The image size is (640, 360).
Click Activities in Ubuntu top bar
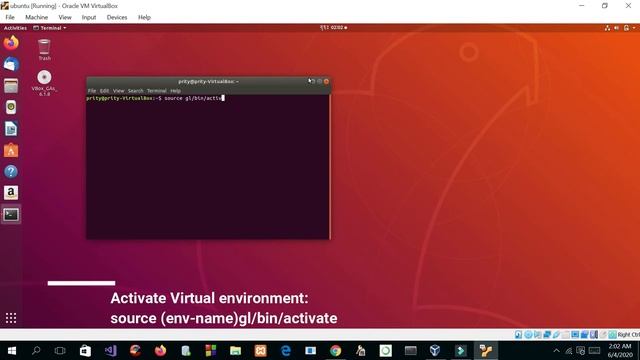pos(15,28)
